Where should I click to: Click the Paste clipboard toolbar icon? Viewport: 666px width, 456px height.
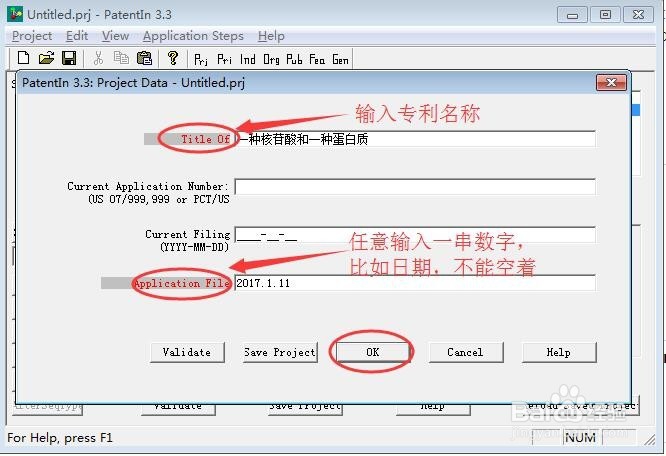point(144,58)
